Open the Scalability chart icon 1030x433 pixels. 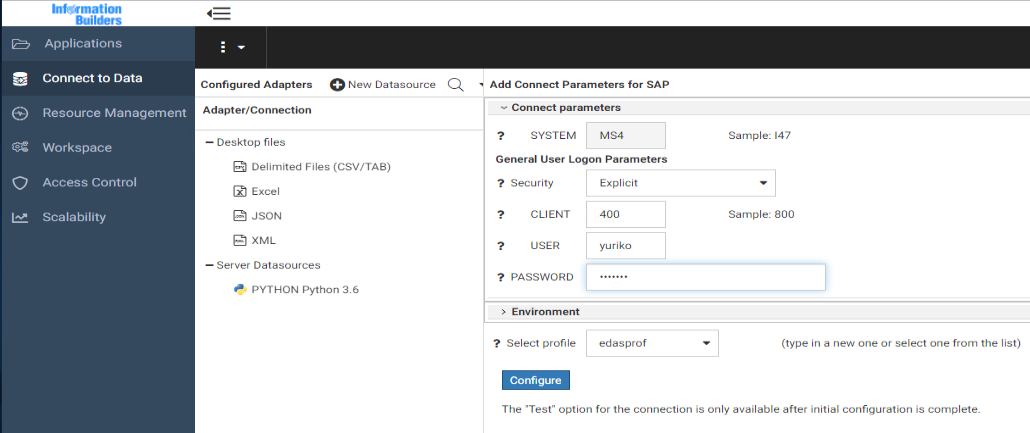(20, 217)
